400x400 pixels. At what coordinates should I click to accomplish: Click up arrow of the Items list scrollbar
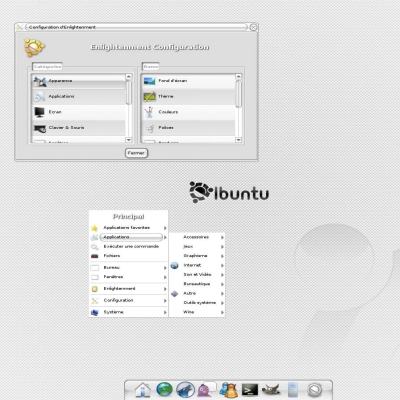238,77
